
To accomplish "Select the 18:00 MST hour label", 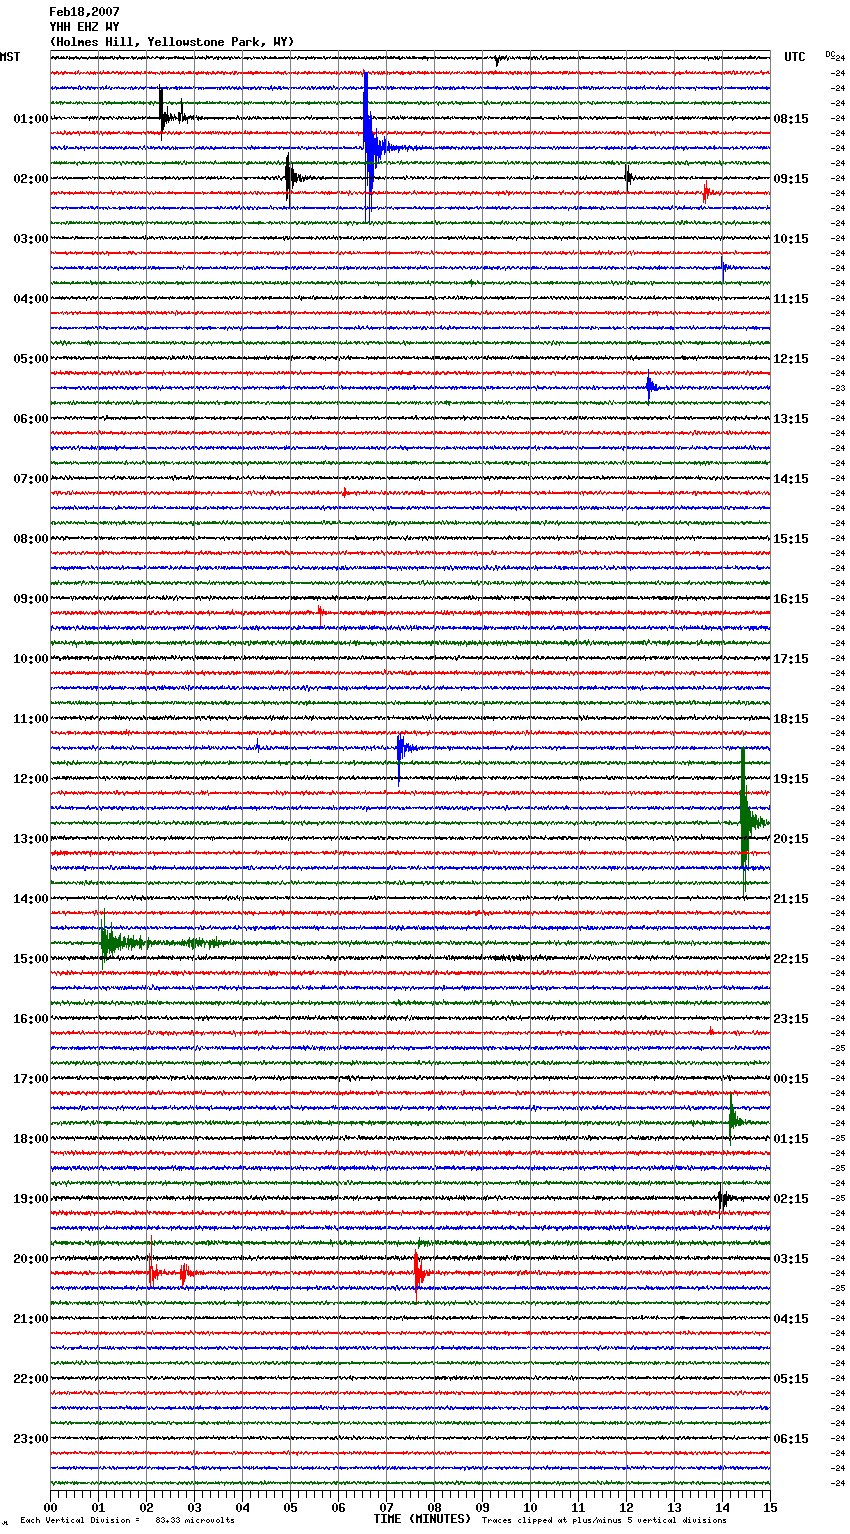I will coord(30,1139).
